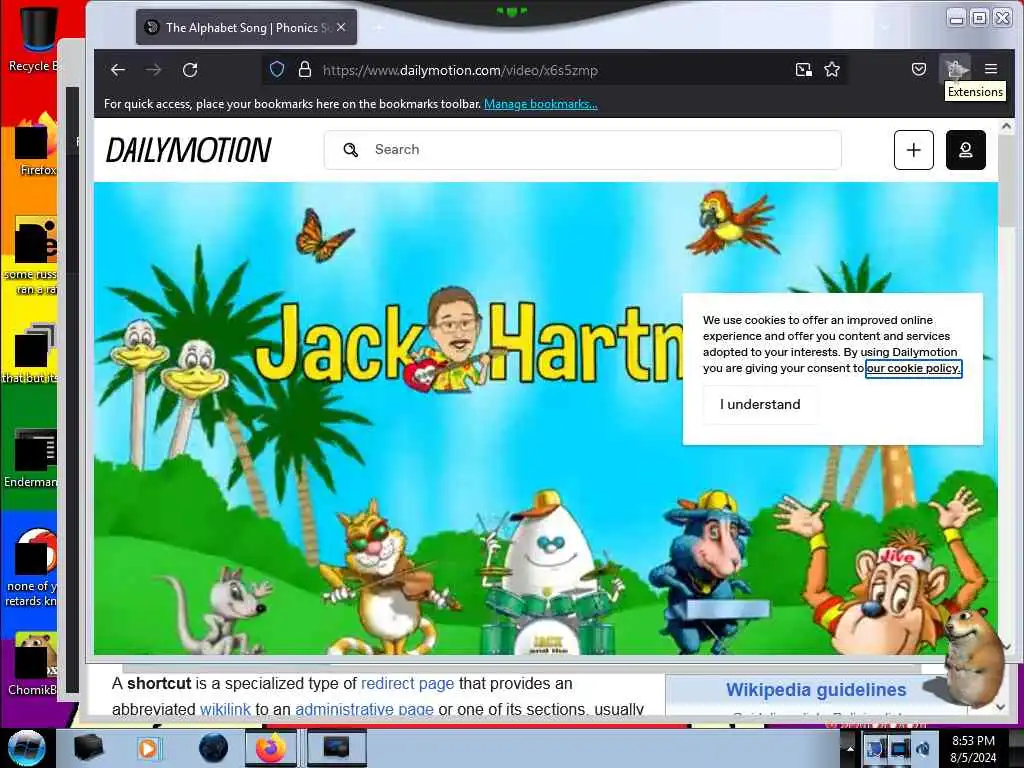Accept cookies with I understand button
Screen dimensions: 1024x768
pyautogui.click(x=760, y=404)
